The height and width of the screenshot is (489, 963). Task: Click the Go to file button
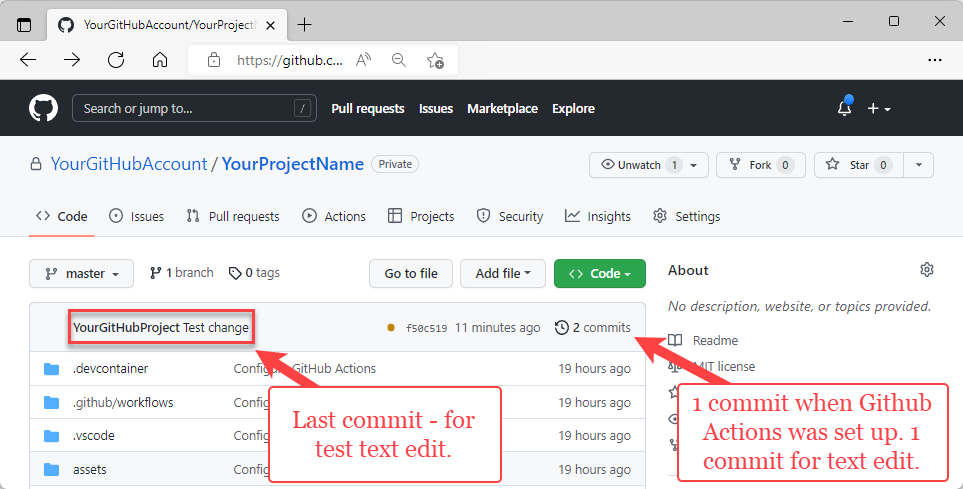[x=411, y=273]
